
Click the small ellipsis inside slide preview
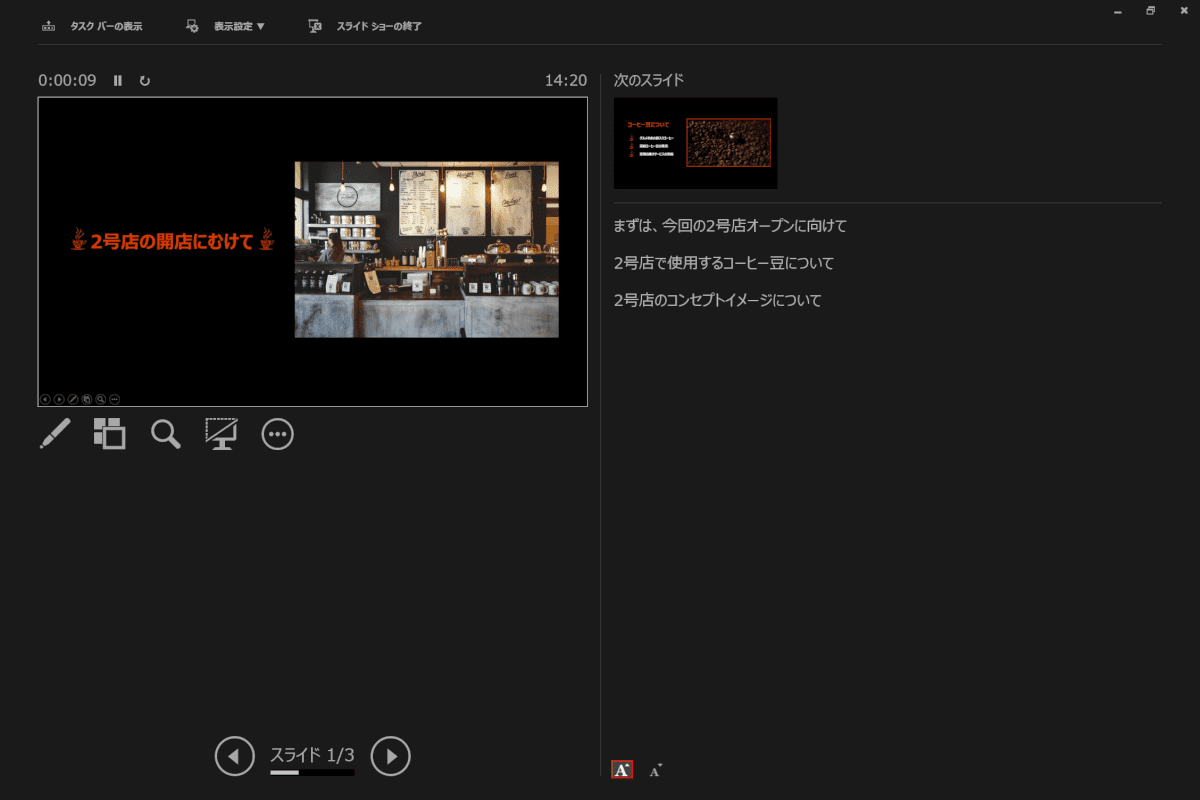coord(115,399)
